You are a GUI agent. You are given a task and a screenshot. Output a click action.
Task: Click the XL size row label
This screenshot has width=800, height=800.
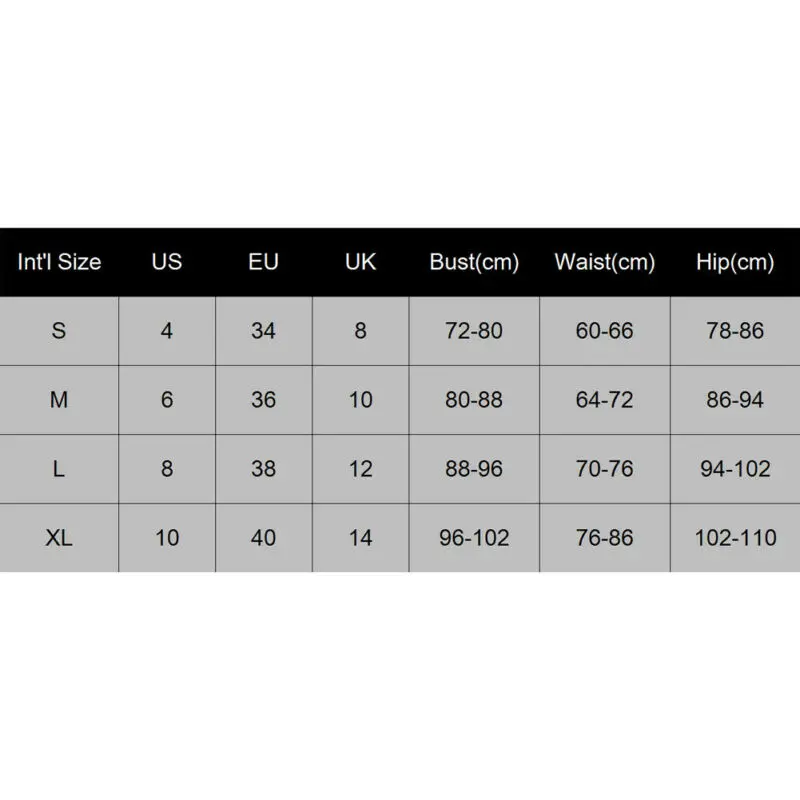pyautogui.click(x=59, y=538)
